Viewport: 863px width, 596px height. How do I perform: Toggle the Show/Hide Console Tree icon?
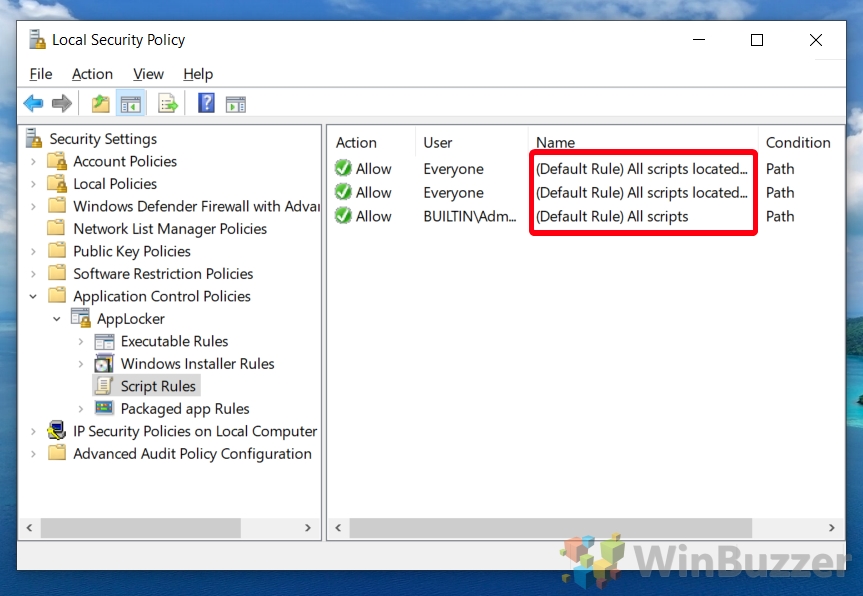point(130,103)
